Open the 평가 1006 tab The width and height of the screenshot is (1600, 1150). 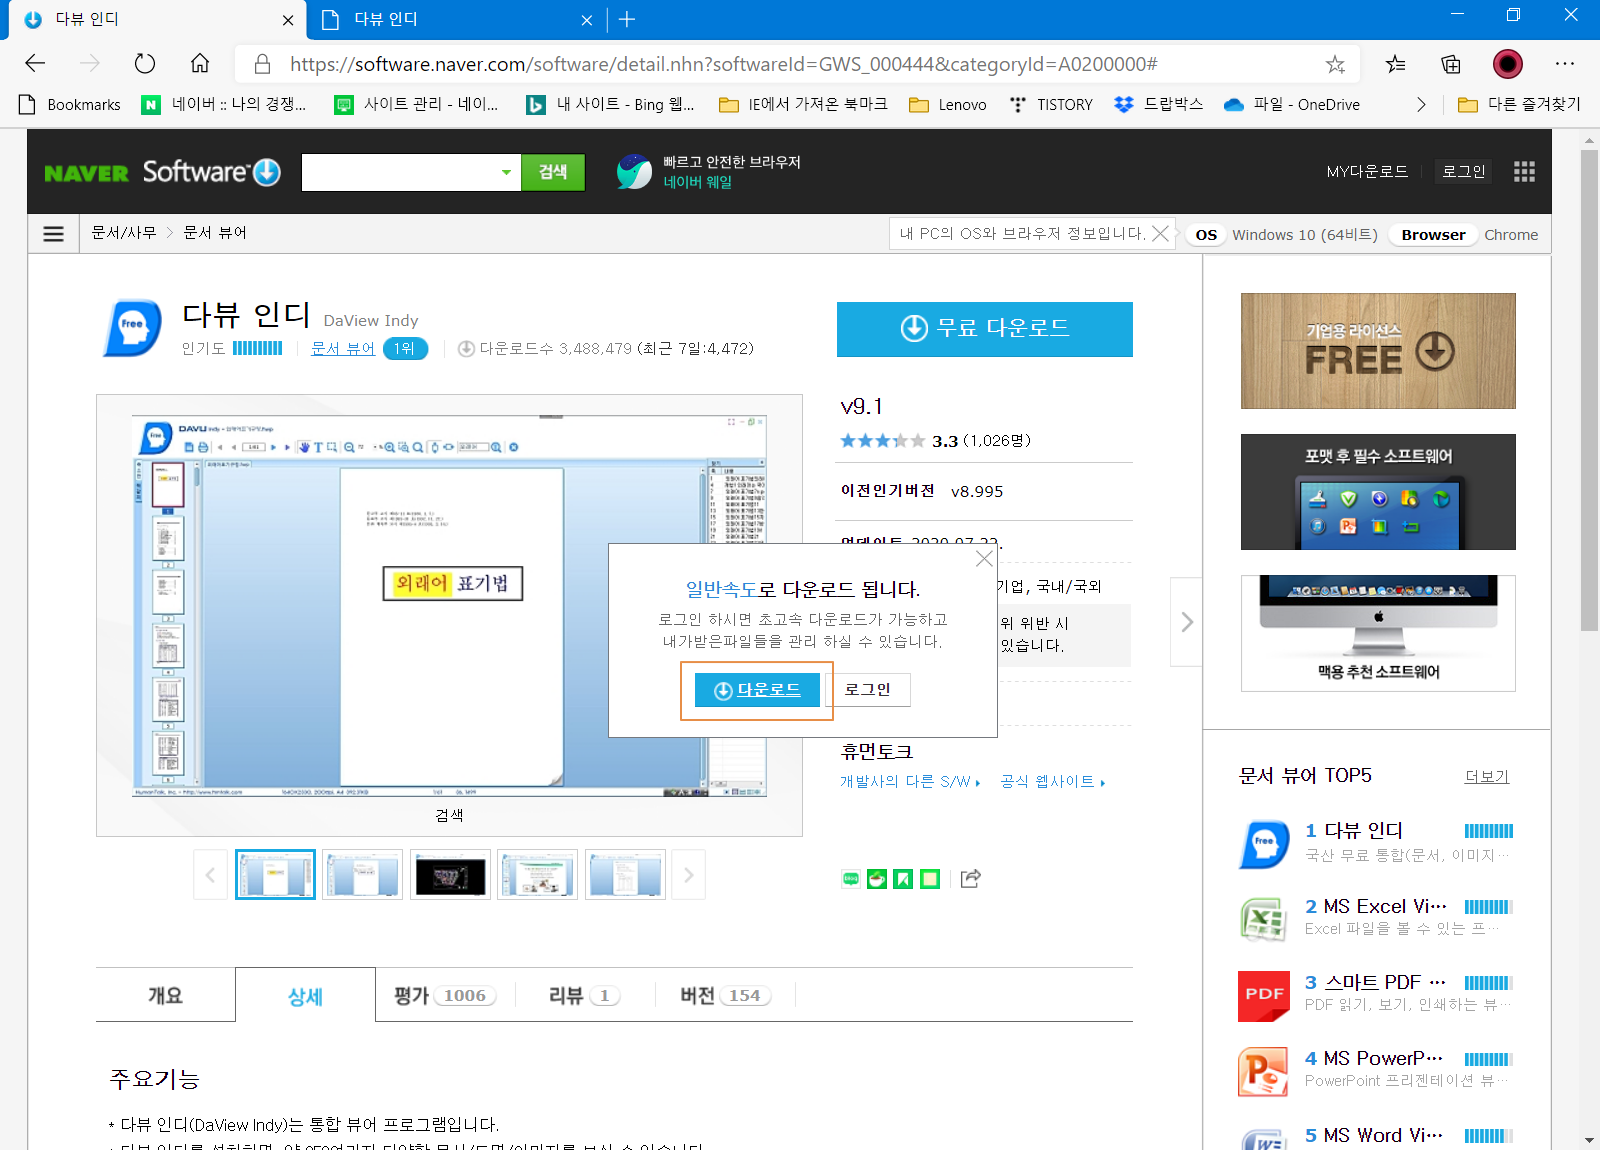tap(445, 995)
